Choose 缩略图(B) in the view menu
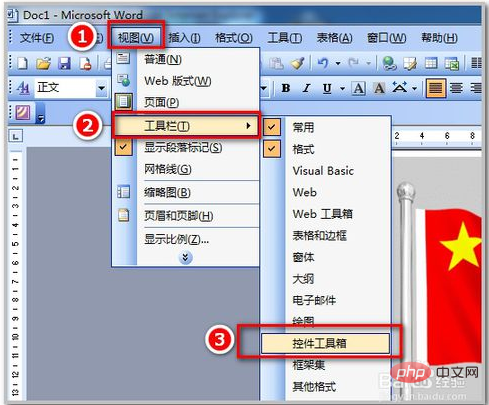This screenshot has height=405, width=489. click(x=186, y=192)
